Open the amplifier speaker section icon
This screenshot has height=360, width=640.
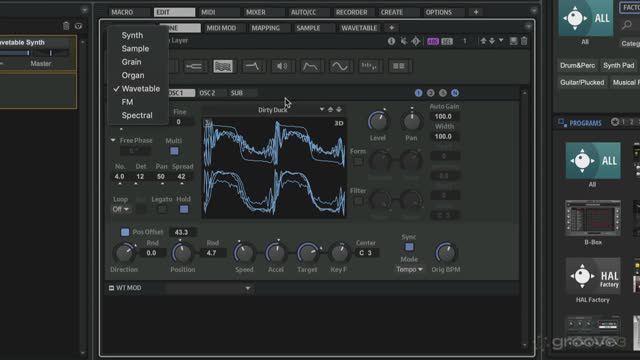282,66
